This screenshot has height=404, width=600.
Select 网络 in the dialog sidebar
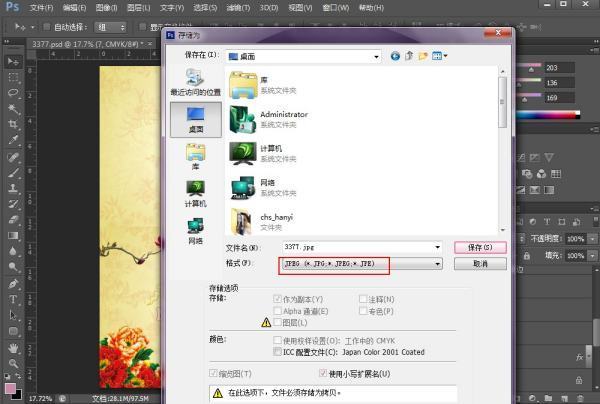coord(196,231)
